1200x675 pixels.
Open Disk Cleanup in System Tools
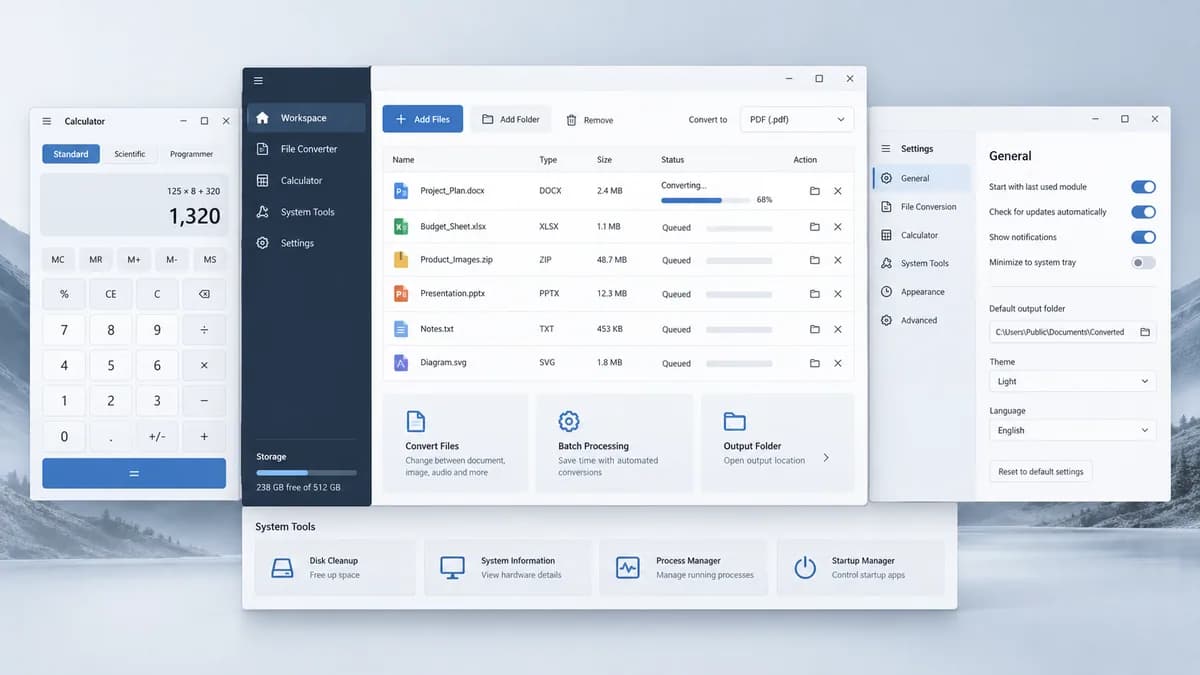335,568
